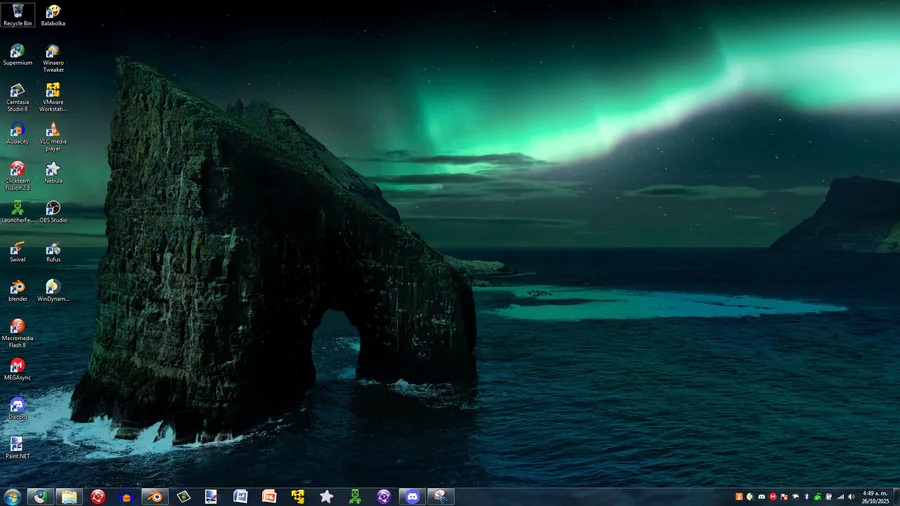900x506 pixels.
Task: Open Microsoft Word from the taskbar
Action: 240,497
